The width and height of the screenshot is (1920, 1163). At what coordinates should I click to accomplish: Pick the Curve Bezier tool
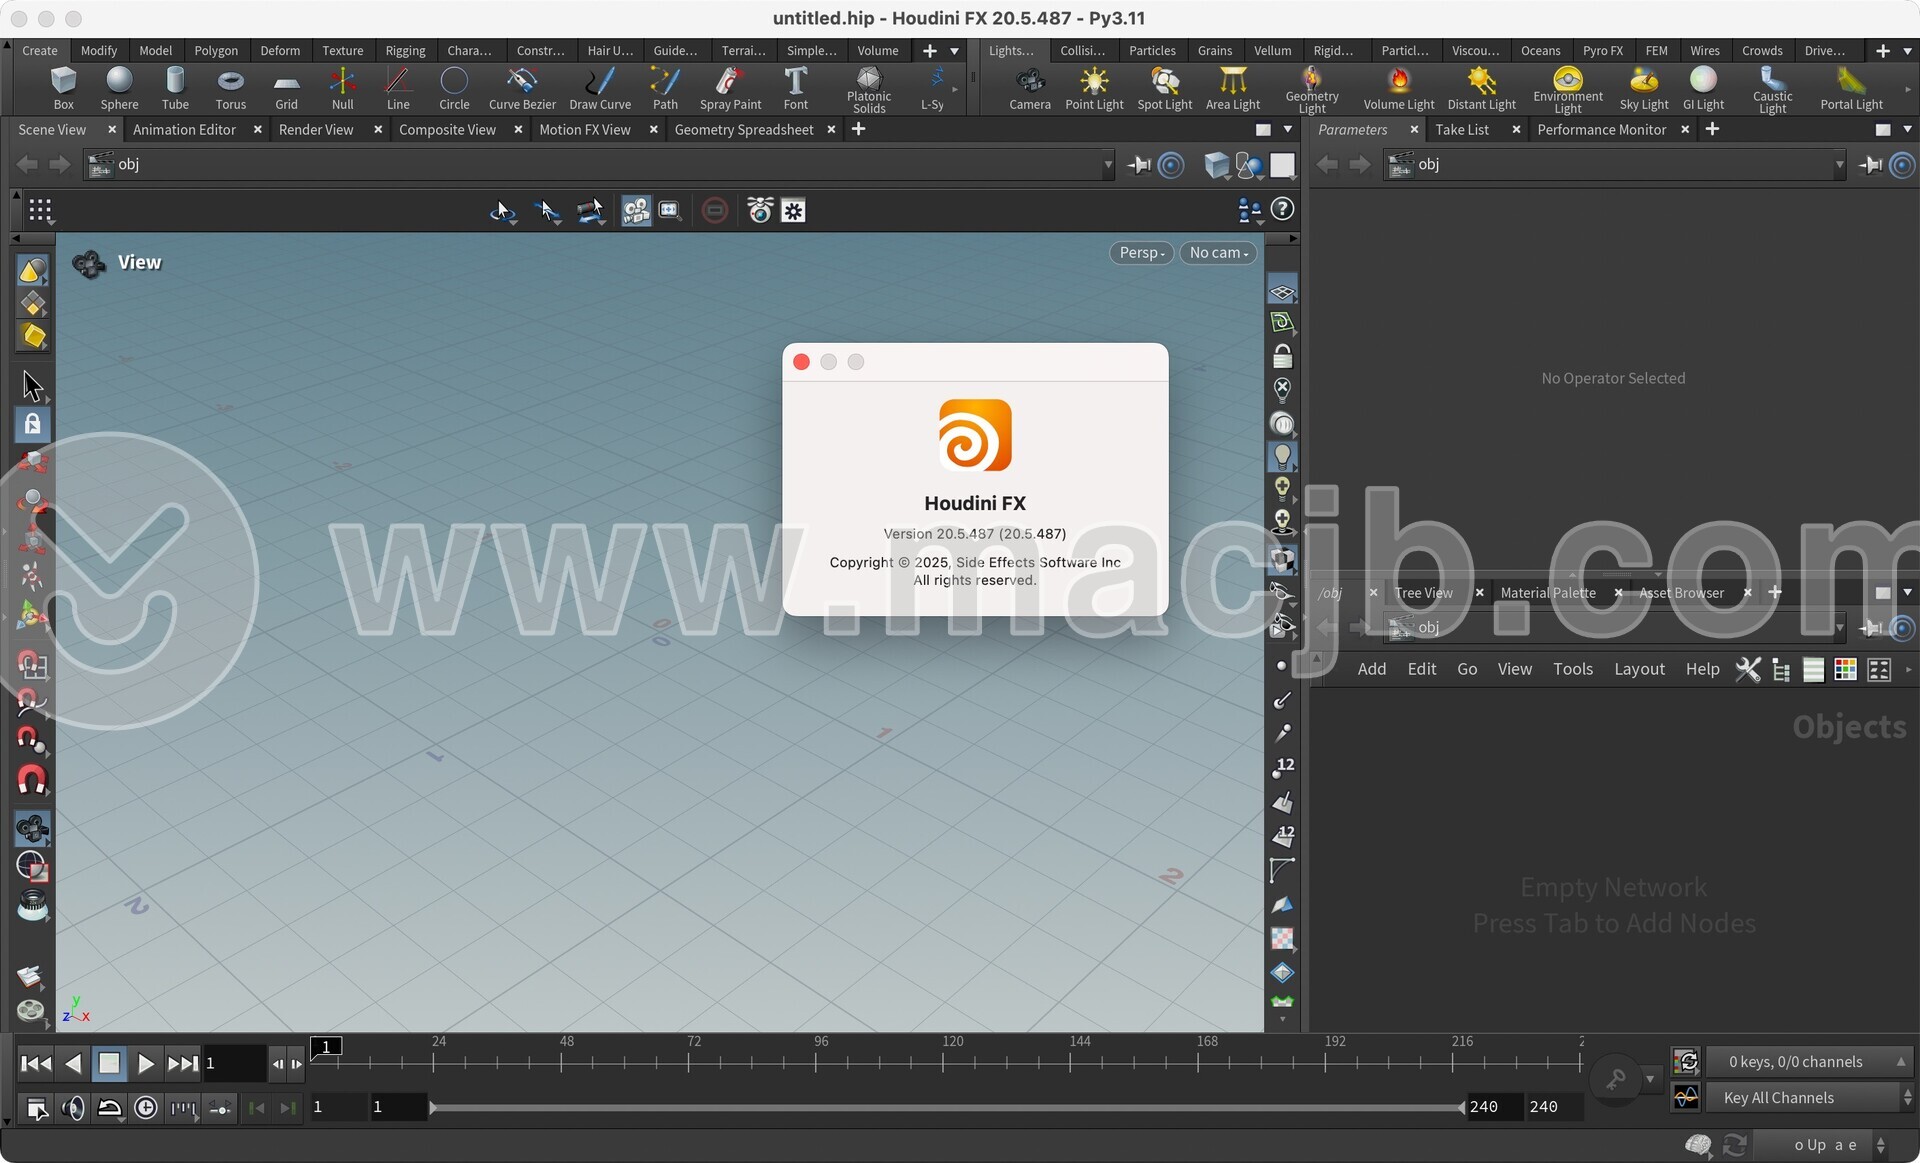pyautogui.click(x=522, y=88)
